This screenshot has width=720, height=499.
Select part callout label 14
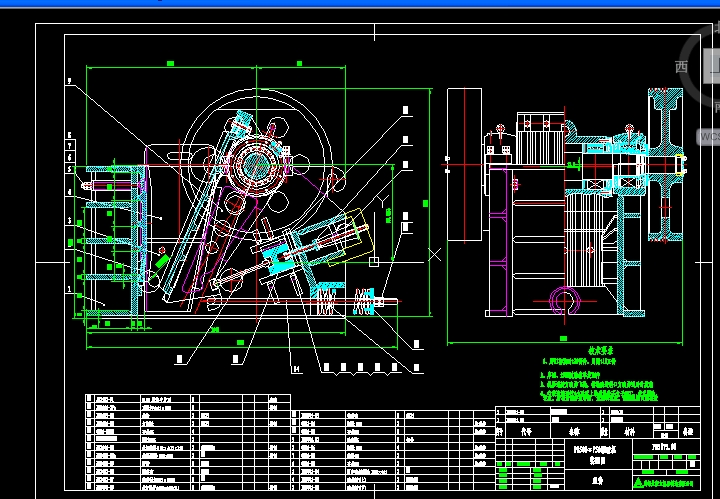(x=297, y=369)
